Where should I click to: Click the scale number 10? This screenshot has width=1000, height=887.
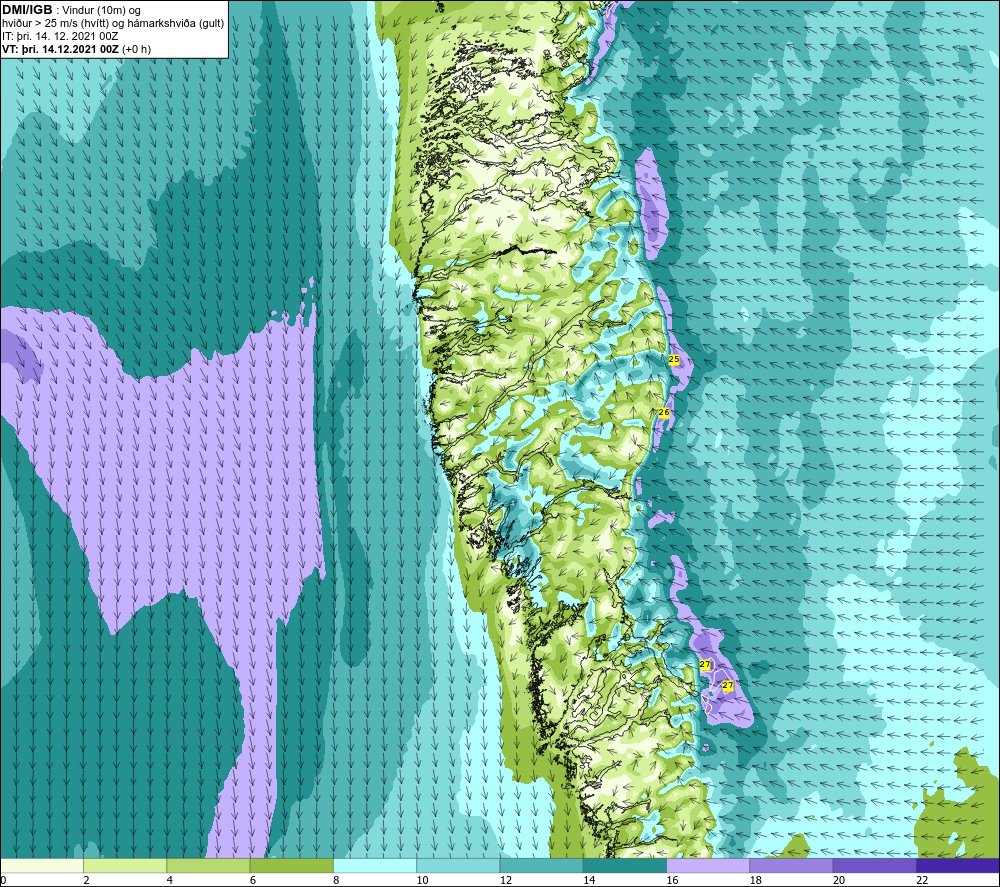click(x=422, y=881)
